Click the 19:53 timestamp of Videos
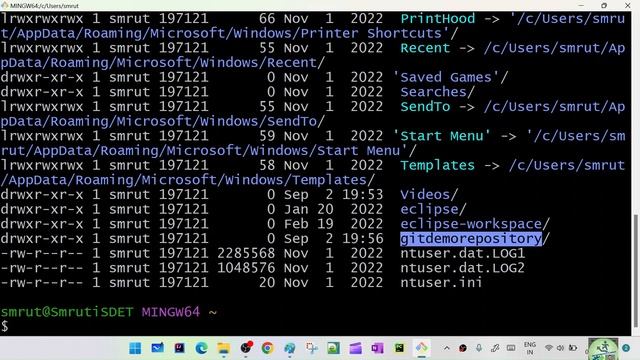 362,194
